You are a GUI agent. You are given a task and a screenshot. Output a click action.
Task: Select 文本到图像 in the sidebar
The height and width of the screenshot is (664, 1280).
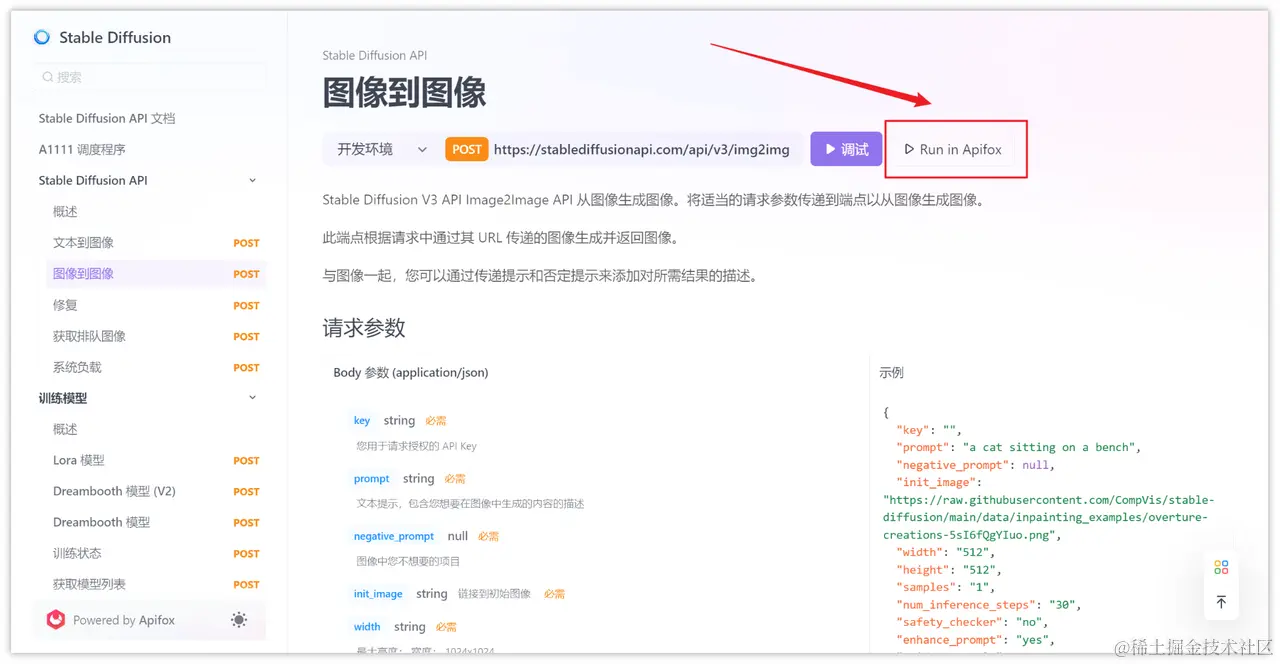tap(85, 242)
